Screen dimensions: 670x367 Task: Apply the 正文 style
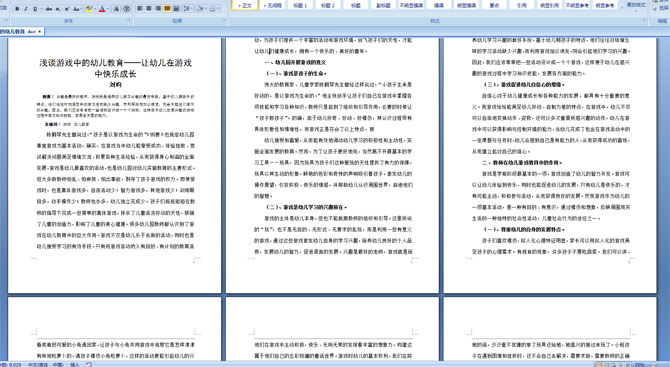pos(245,5)
